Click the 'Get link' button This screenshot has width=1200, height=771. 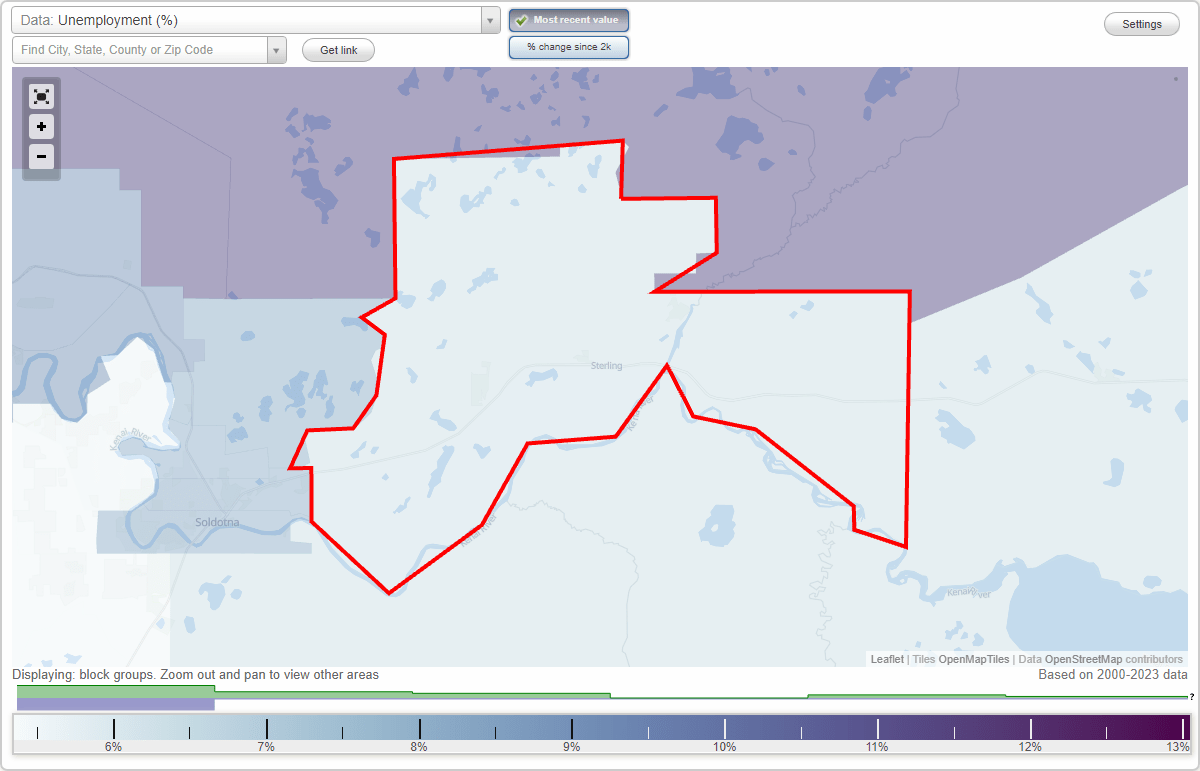tap(338, 50)
